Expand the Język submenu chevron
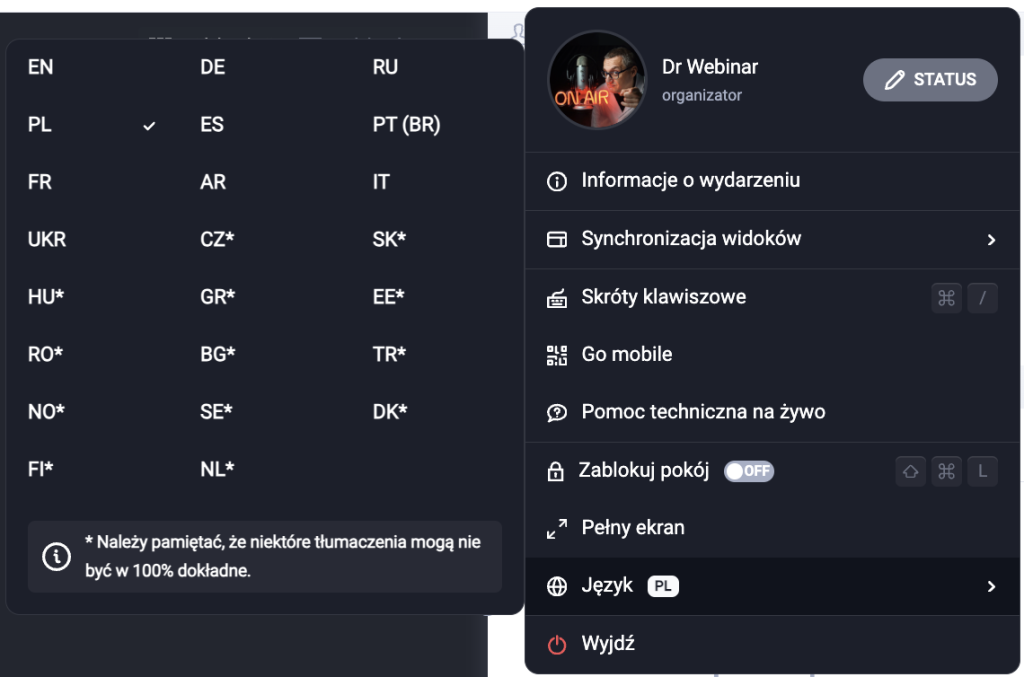The width and height of the screenshot is (1024, 677). point(991,586)
